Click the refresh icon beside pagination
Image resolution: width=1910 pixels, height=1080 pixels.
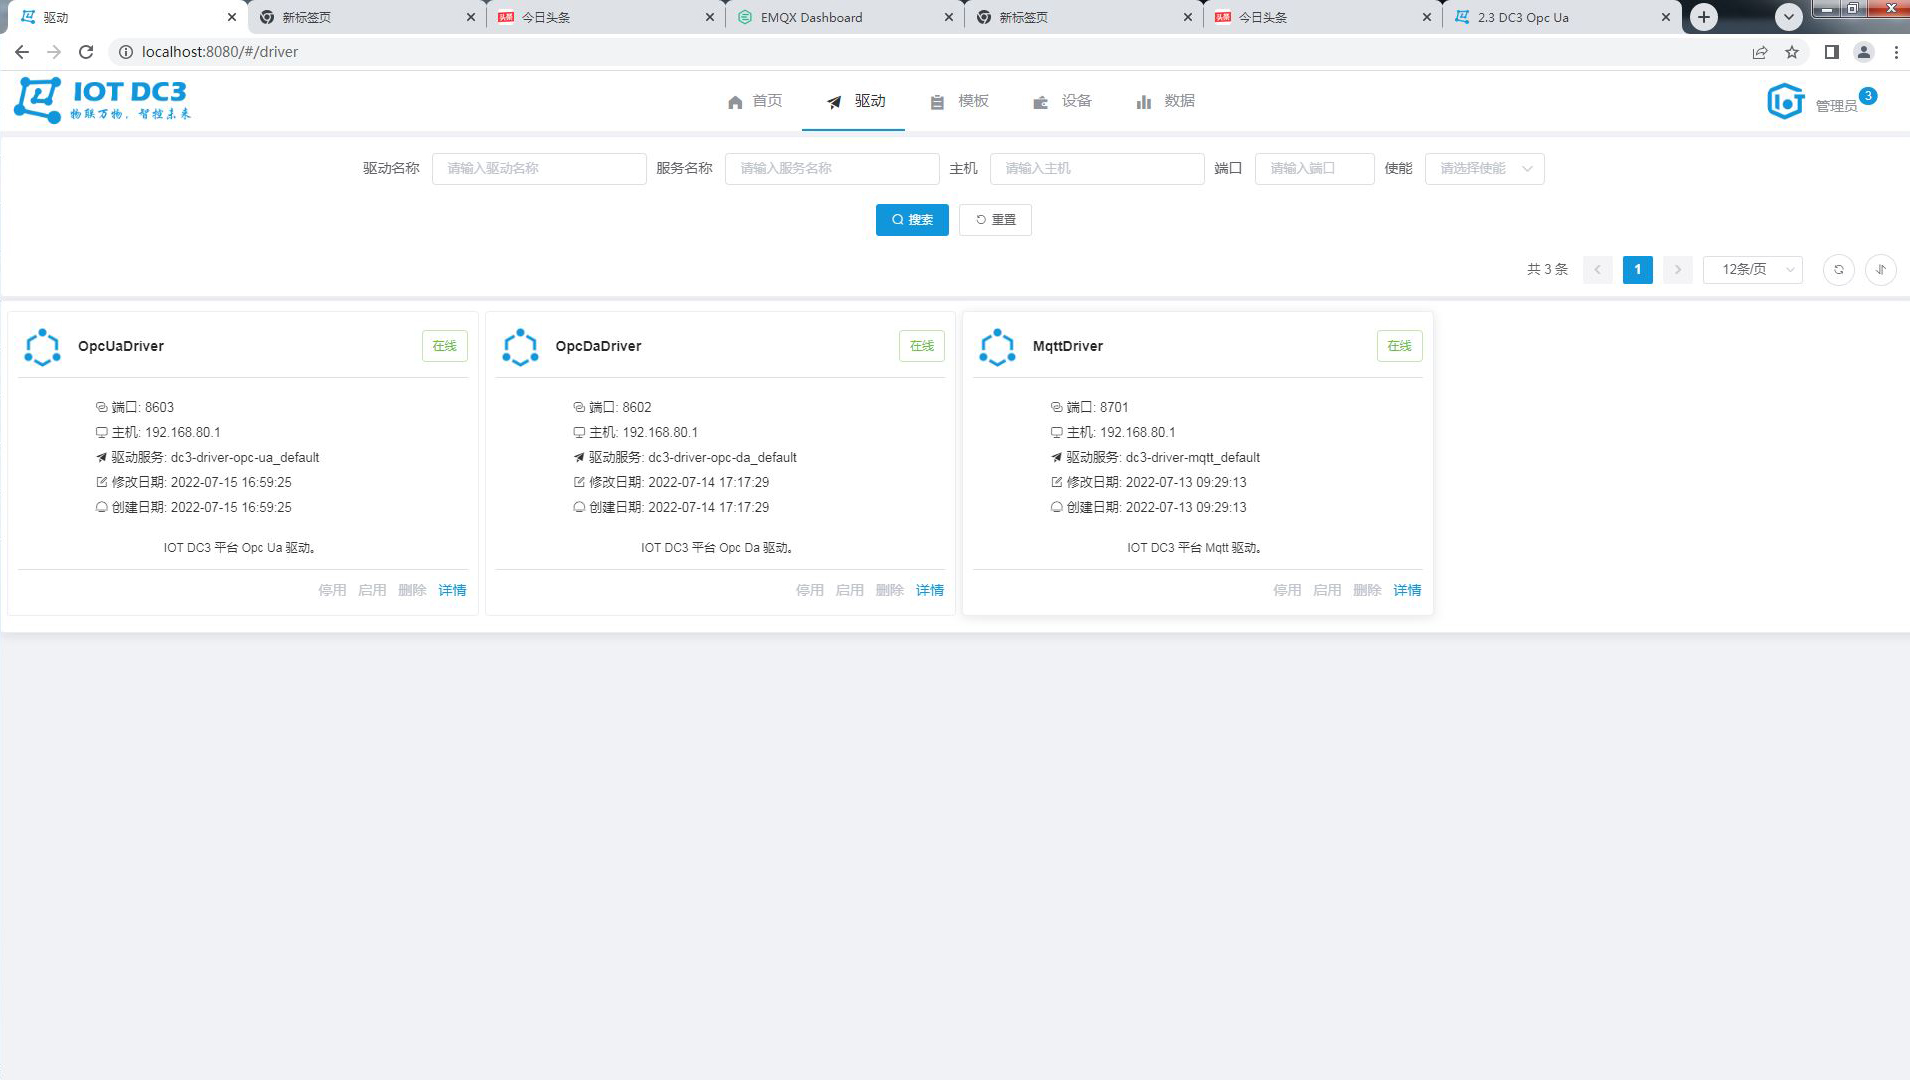[x=1838, y=270]
